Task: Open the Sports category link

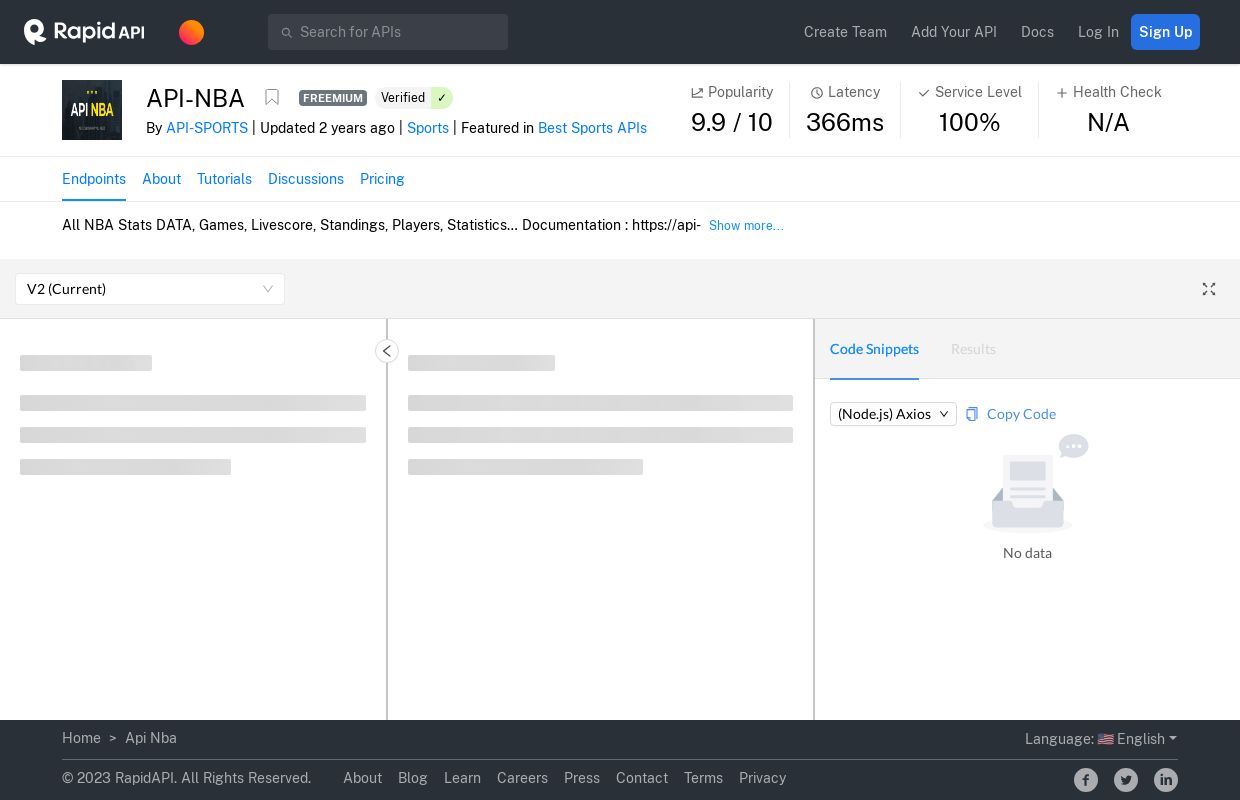Action: (428, 128)
